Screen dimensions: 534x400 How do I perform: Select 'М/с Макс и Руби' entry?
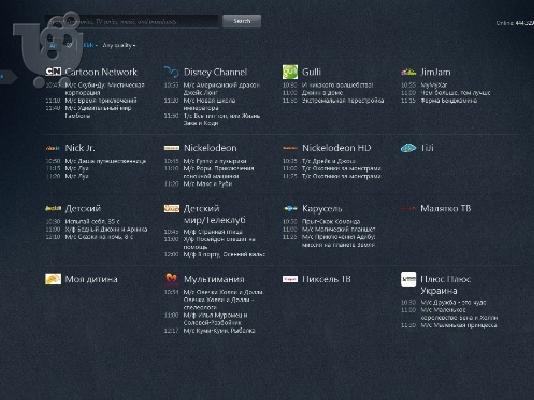[x=208, y=184]
